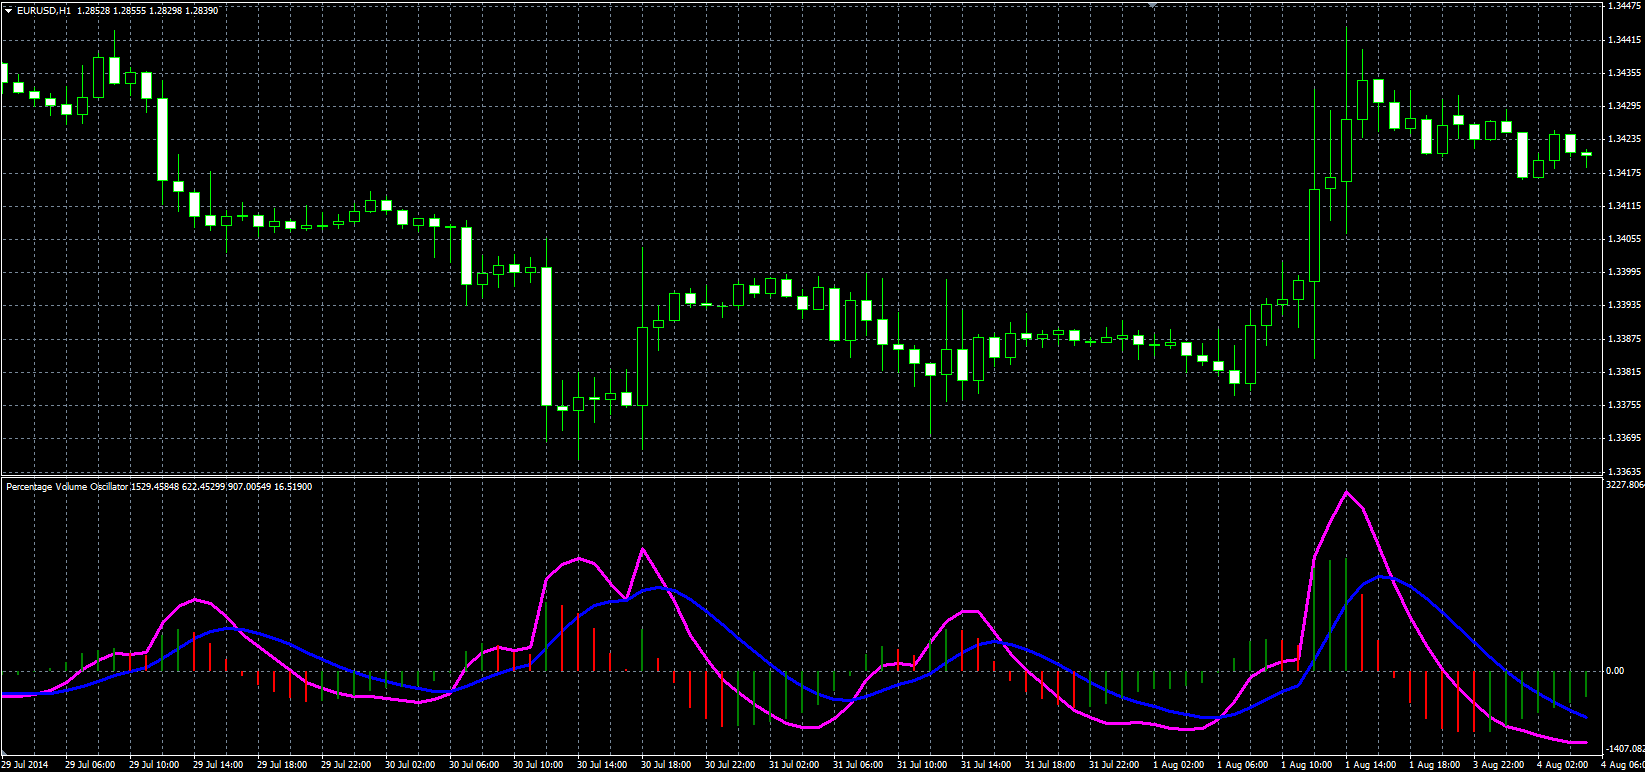Click the 31 Jul 10:00 time label
Screen dimensions: 1645x772
[922, 765]
